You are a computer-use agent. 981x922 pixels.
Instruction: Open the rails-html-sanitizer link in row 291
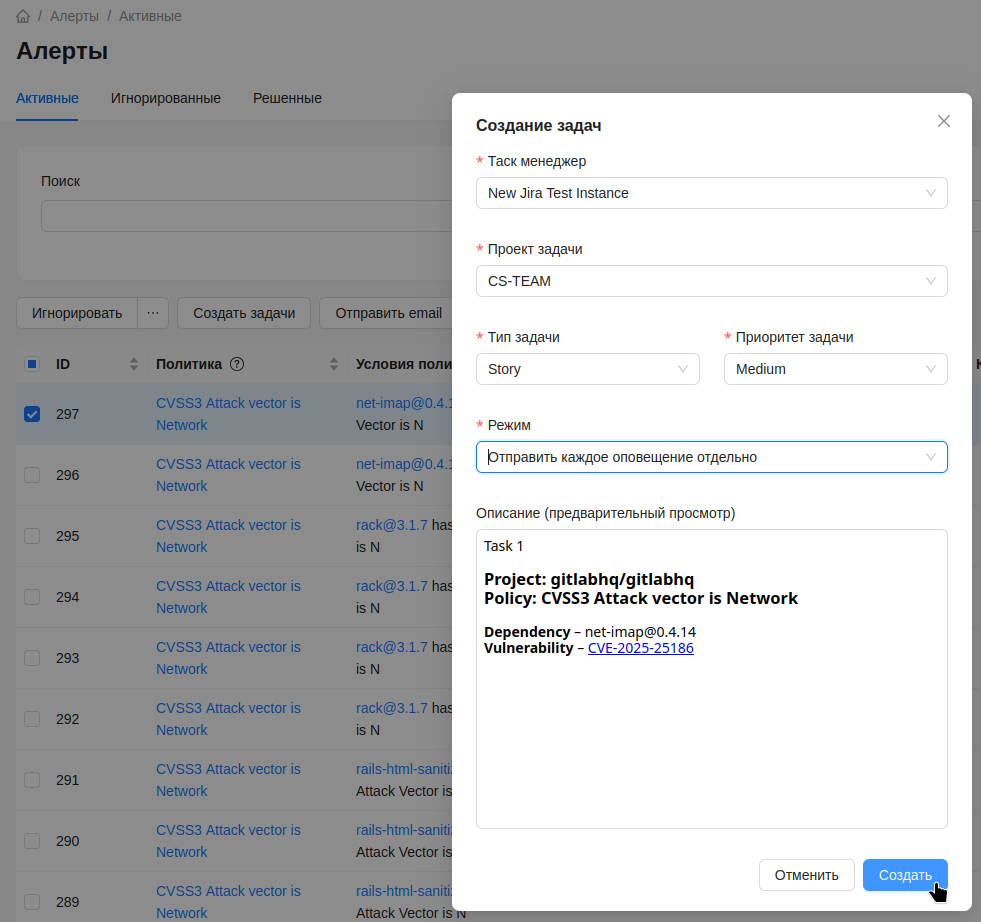point(404,769)
